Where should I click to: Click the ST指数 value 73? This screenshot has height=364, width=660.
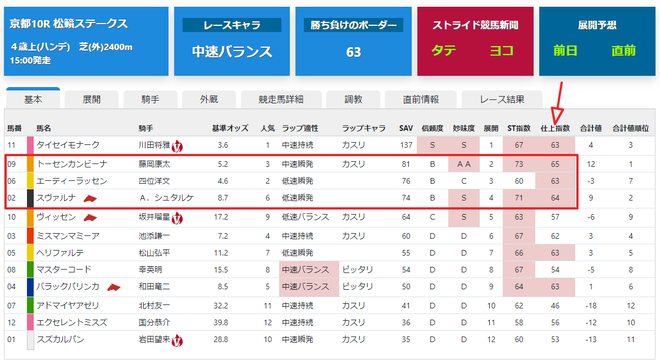pos(519,164)
